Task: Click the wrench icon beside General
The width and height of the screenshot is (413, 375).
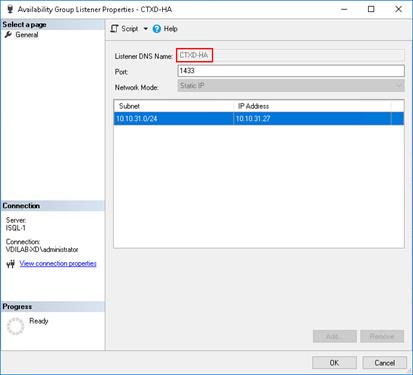Action: [8, 35]
